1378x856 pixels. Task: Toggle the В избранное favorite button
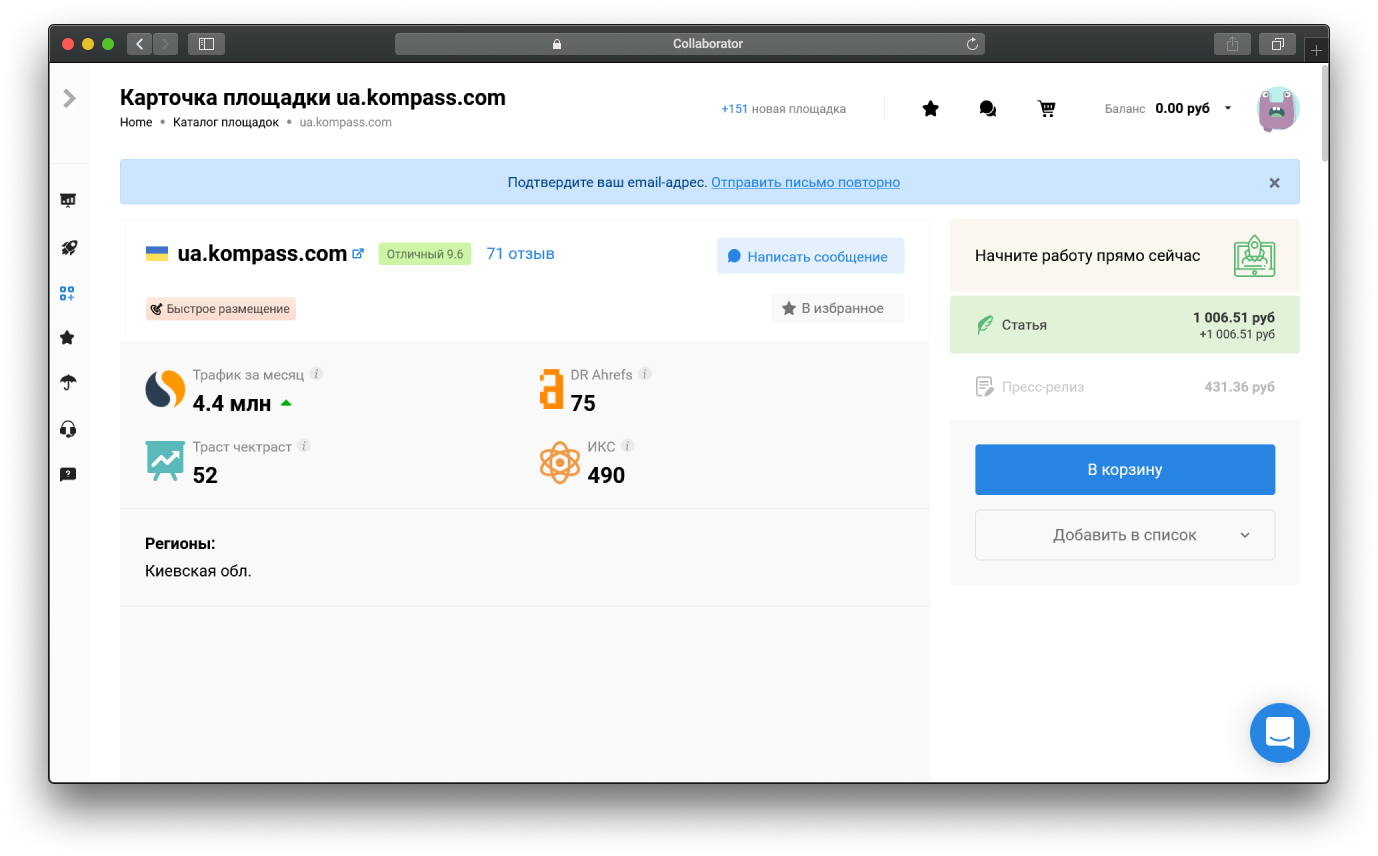(837, 308)
